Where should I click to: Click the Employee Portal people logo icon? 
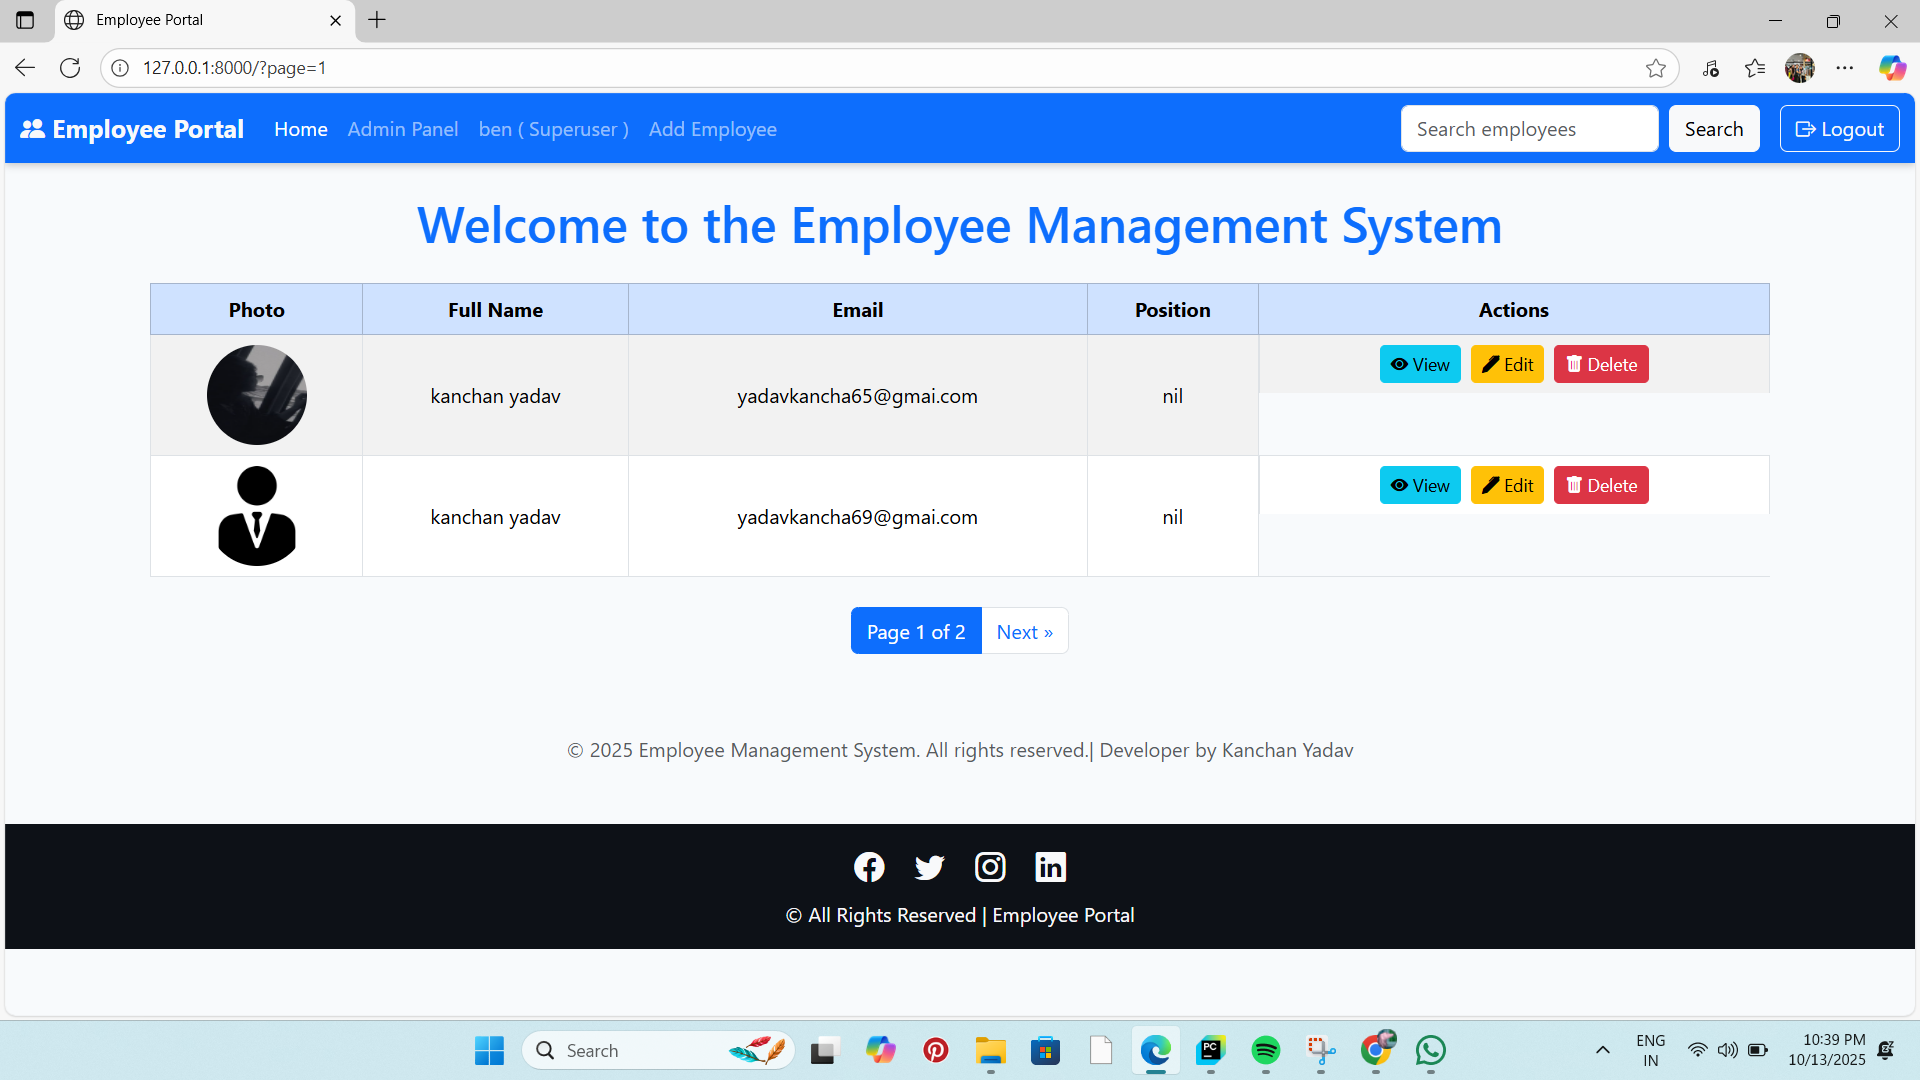click(x=33, y=128)
